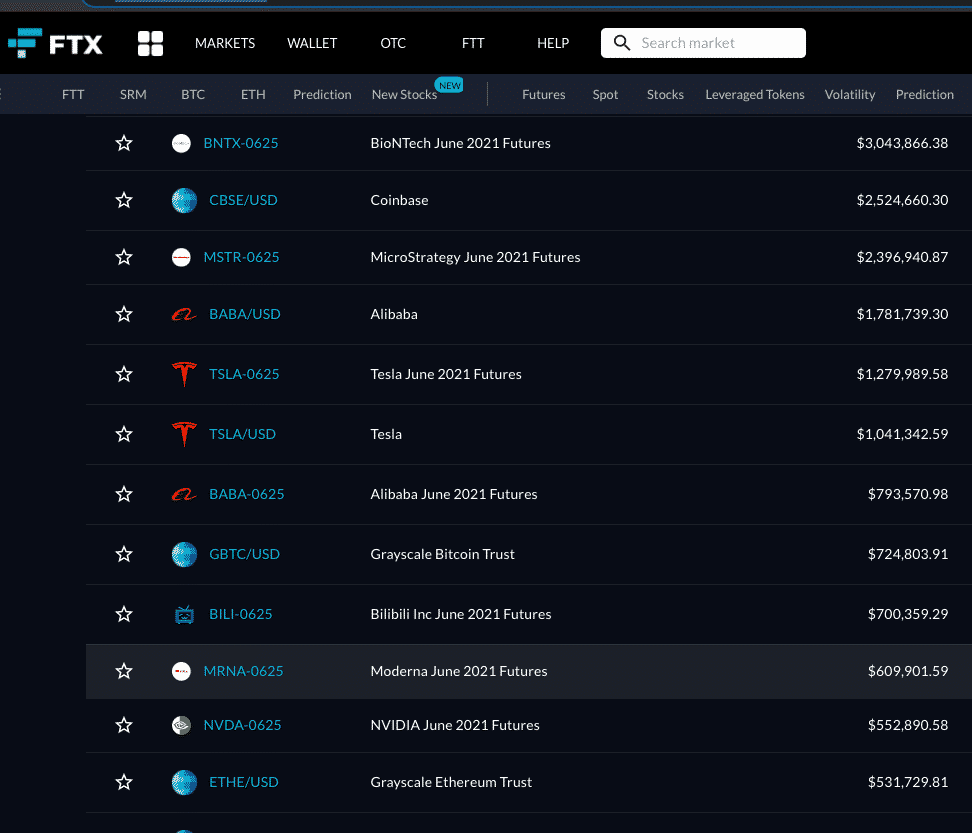Open the HELP menu

click(553, 43)
